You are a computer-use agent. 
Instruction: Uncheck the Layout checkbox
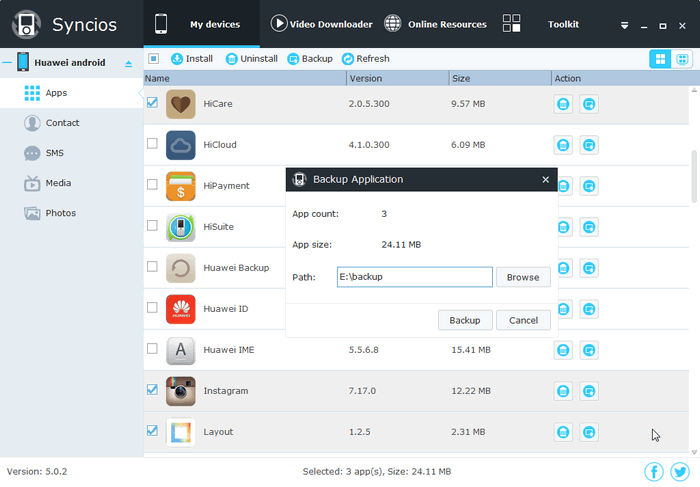[152, 431]
